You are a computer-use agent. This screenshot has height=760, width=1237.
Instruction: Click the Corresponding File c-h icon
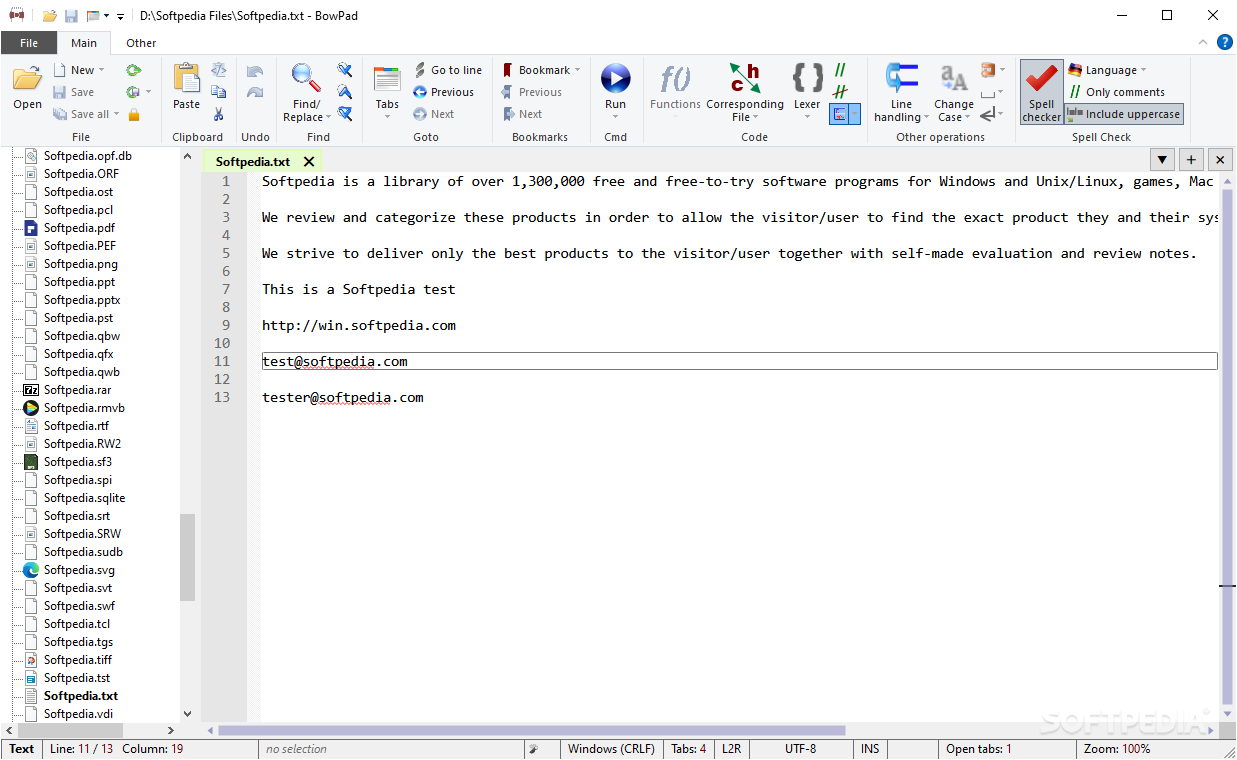click(744, 78)
